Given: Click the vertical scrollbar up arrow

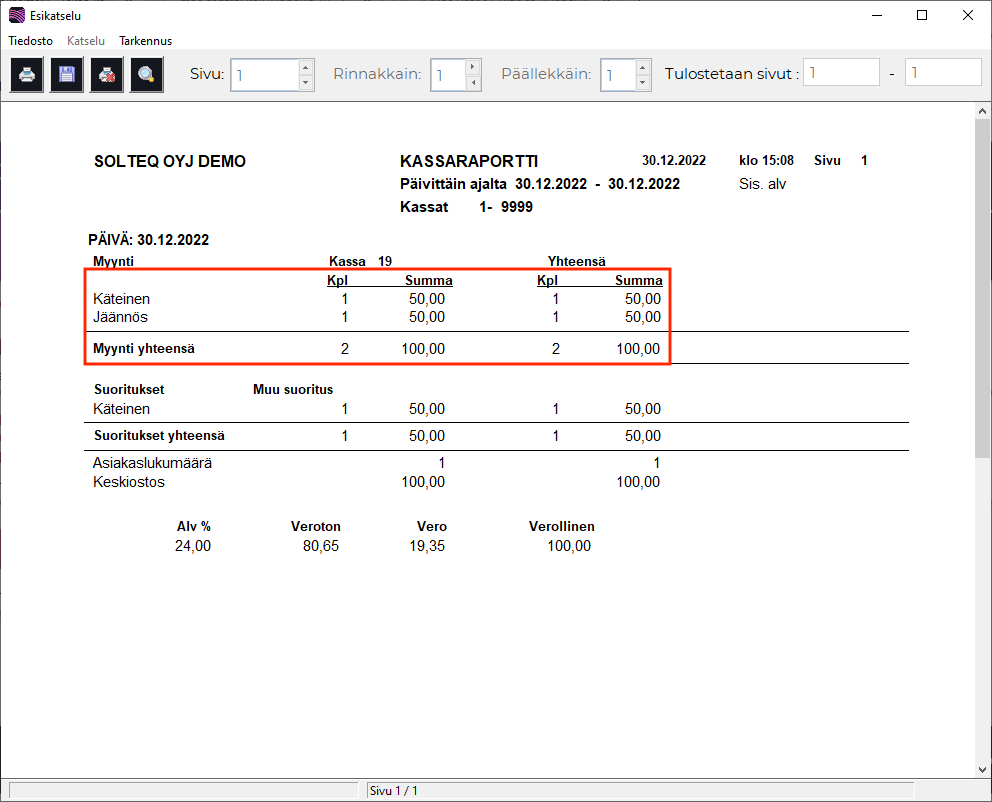Looking at the screenshot, I should click(x=982, y=112).
